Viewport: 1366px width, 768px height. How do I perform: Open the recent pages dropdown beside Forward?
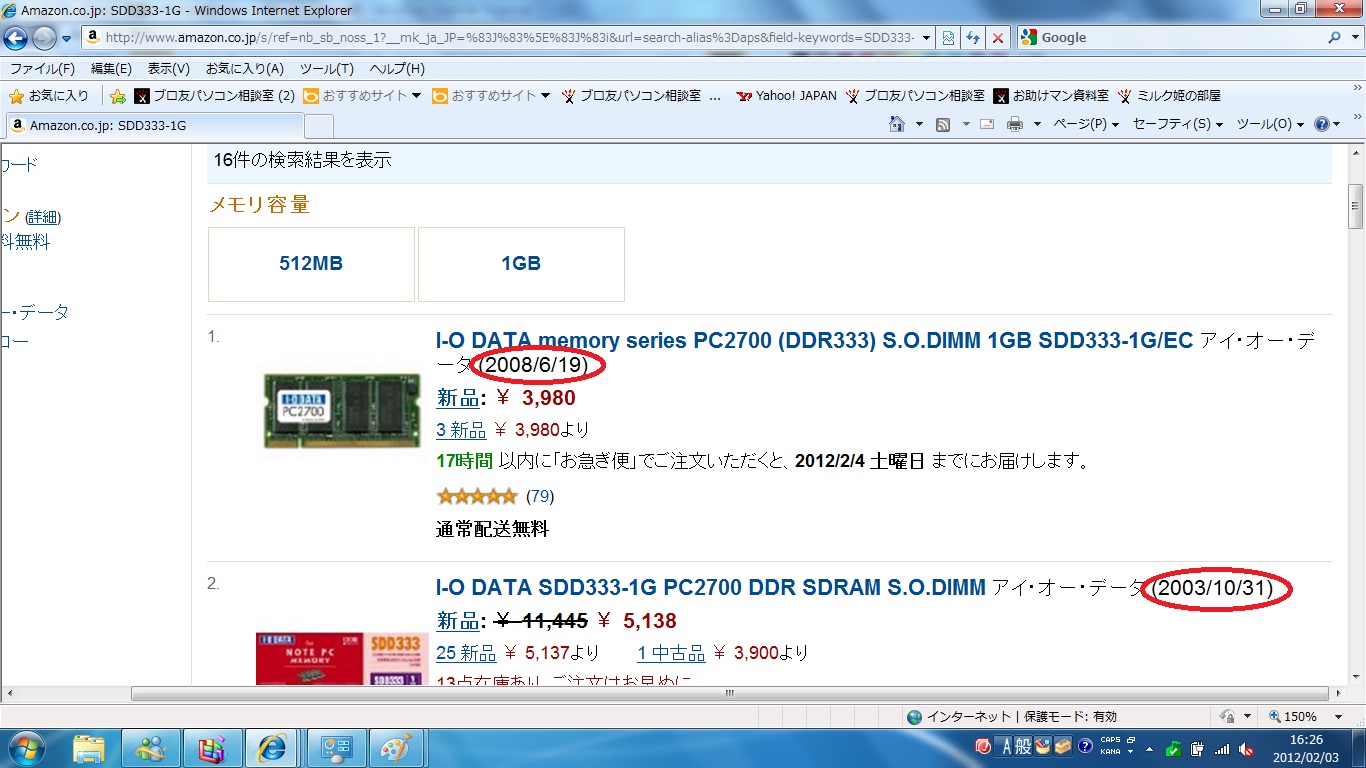click(67, 38)
